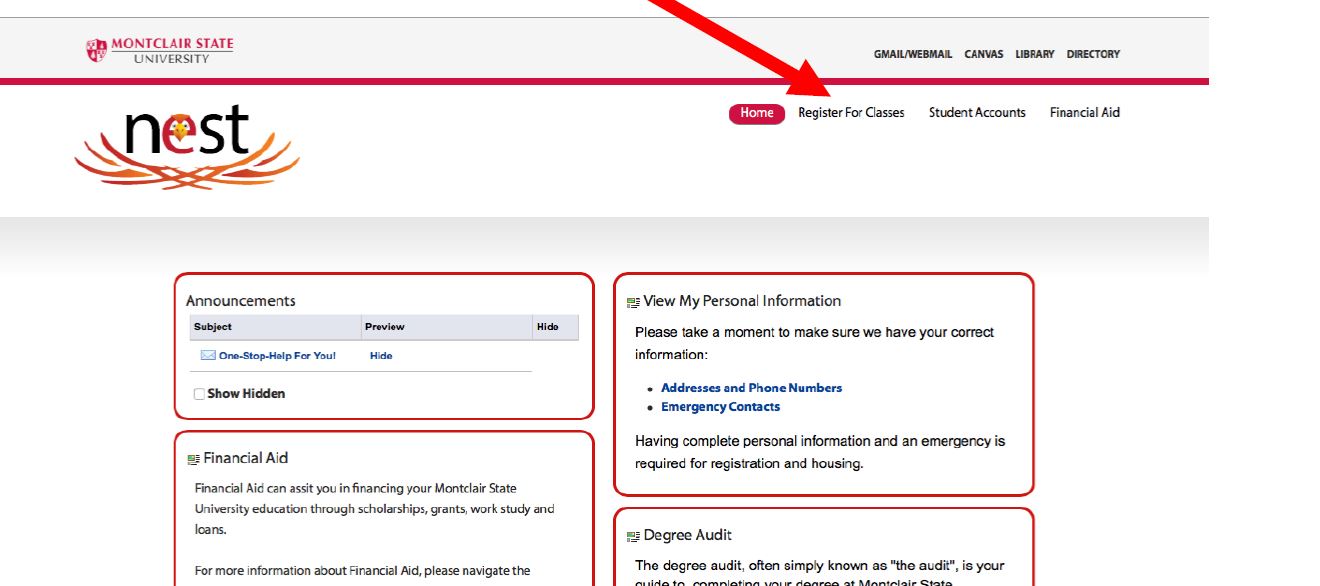Image resolution: width=1320 pixels, height=586 pixels.
Task: Open the Register For Classes tab
Action: tap(851, 113)
